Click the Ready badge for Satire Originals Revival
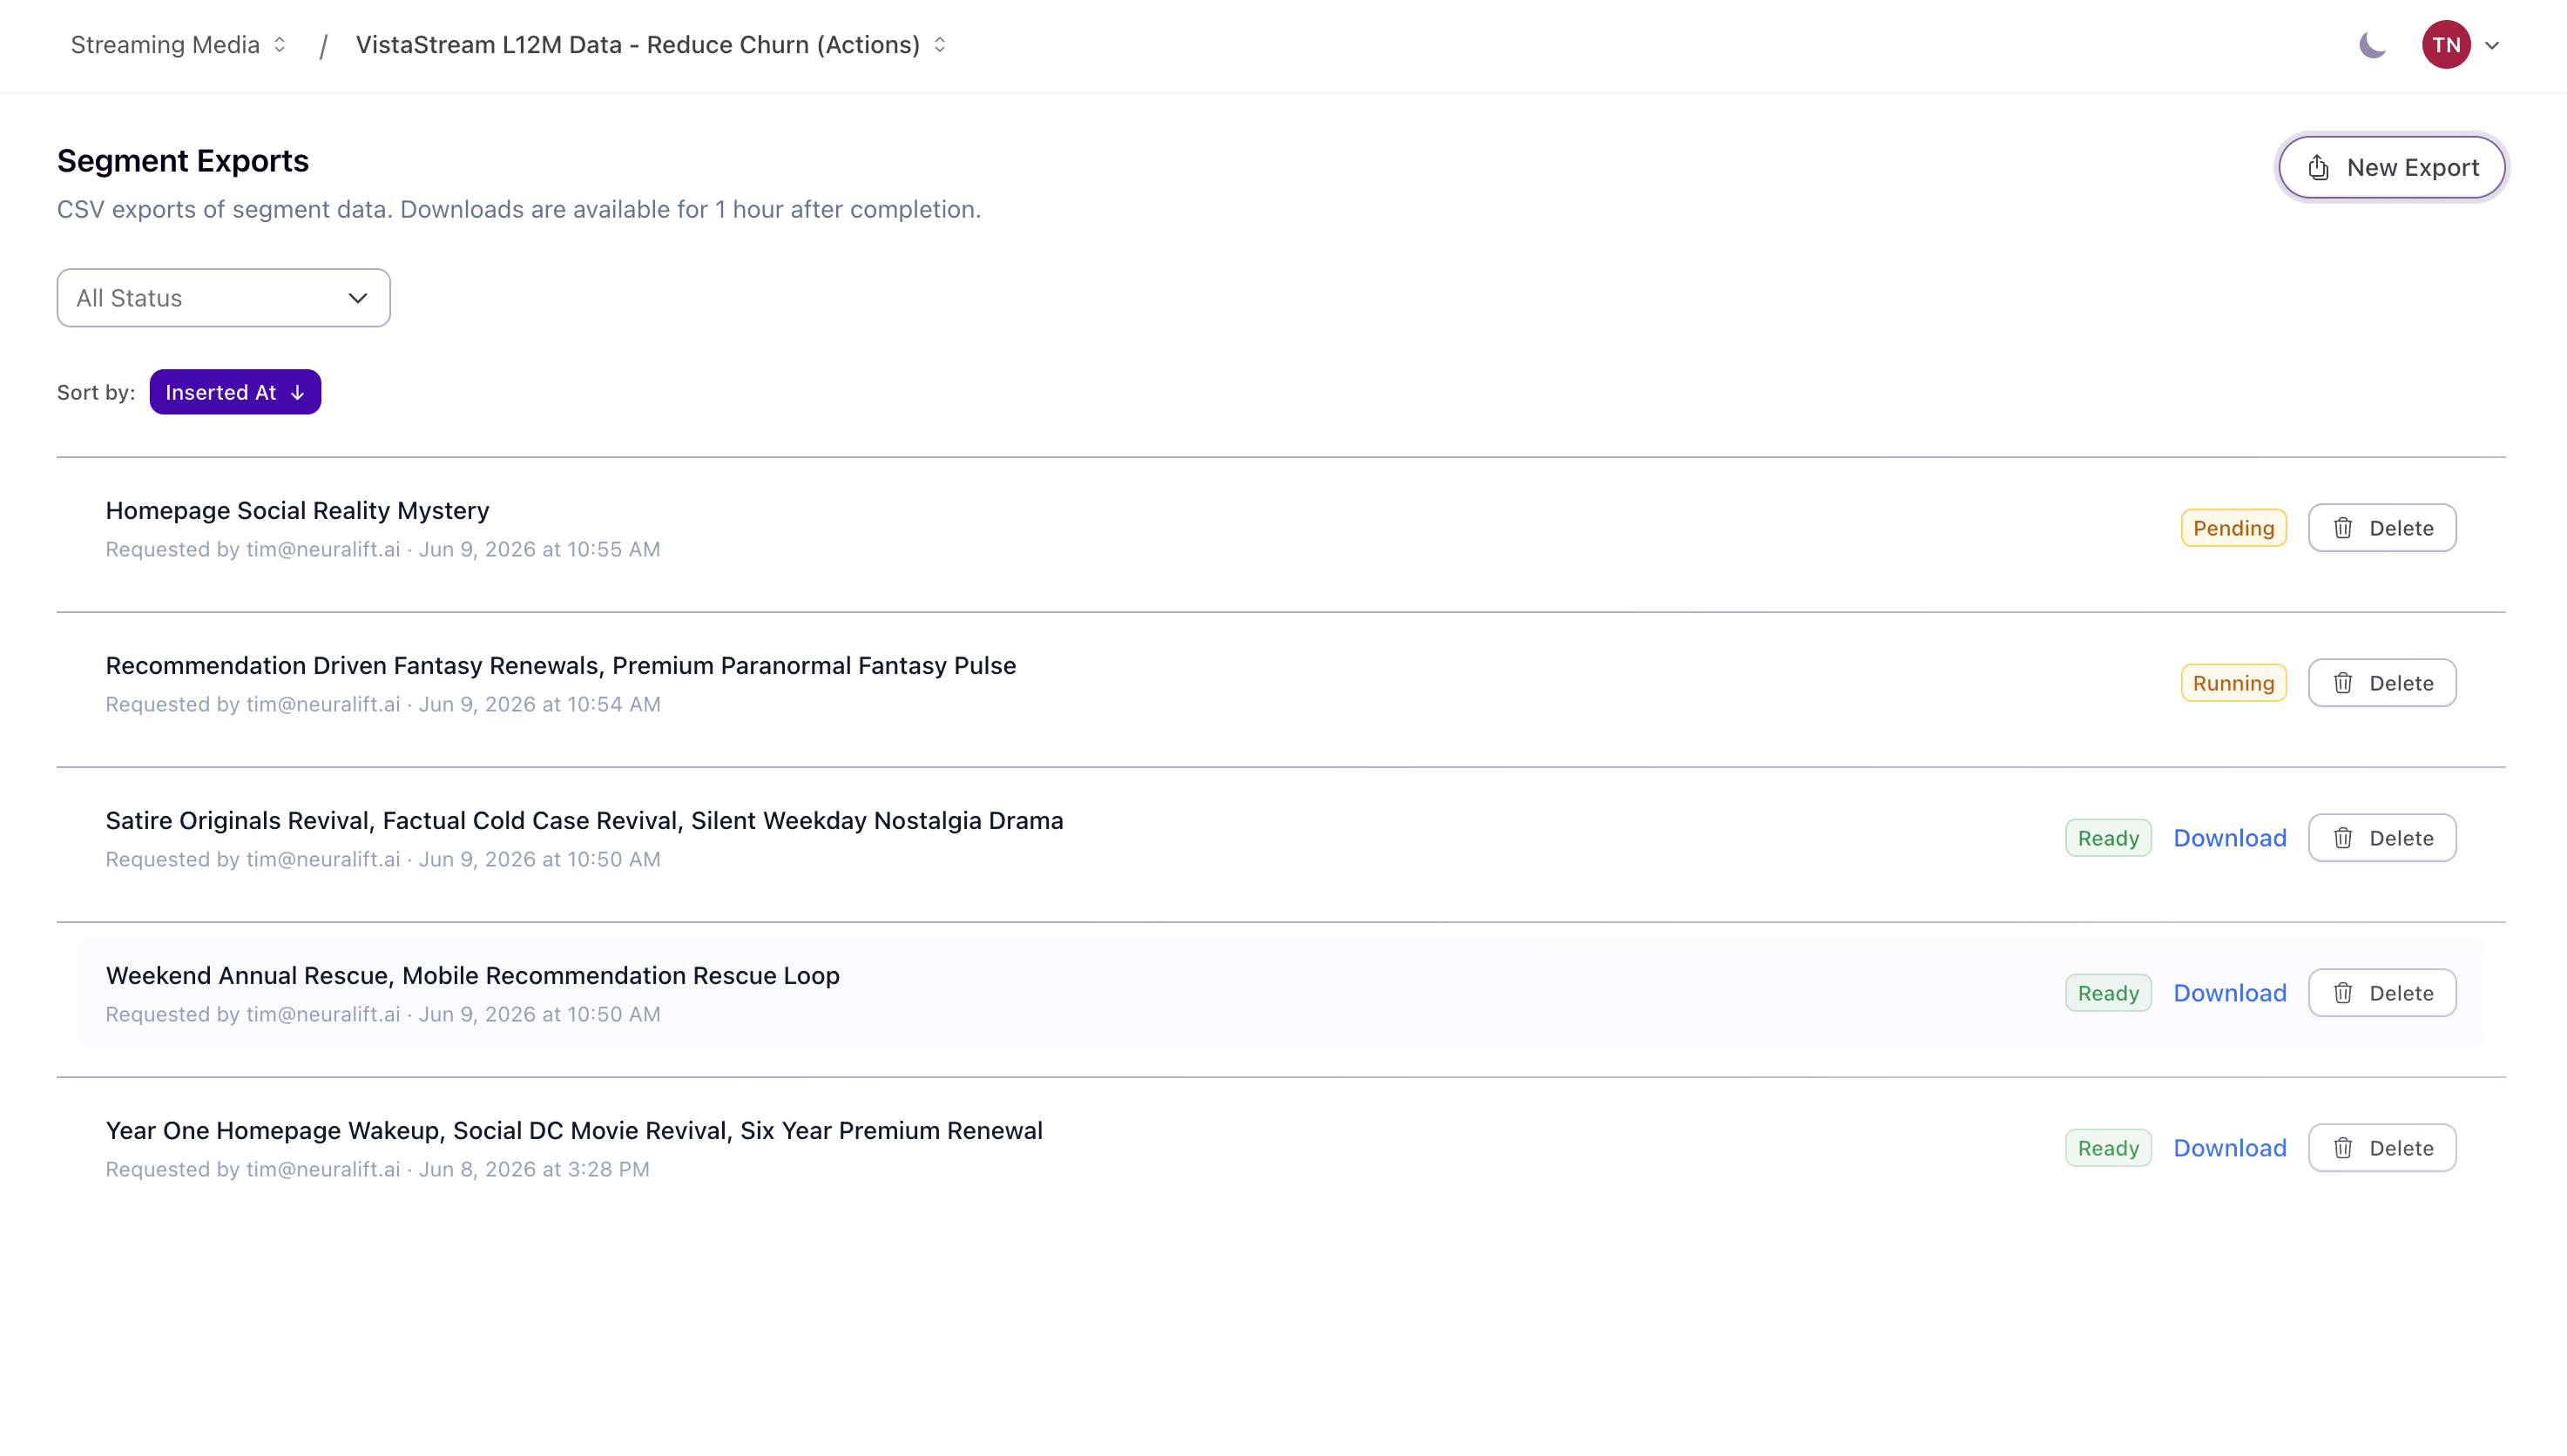 (2108, 838)
